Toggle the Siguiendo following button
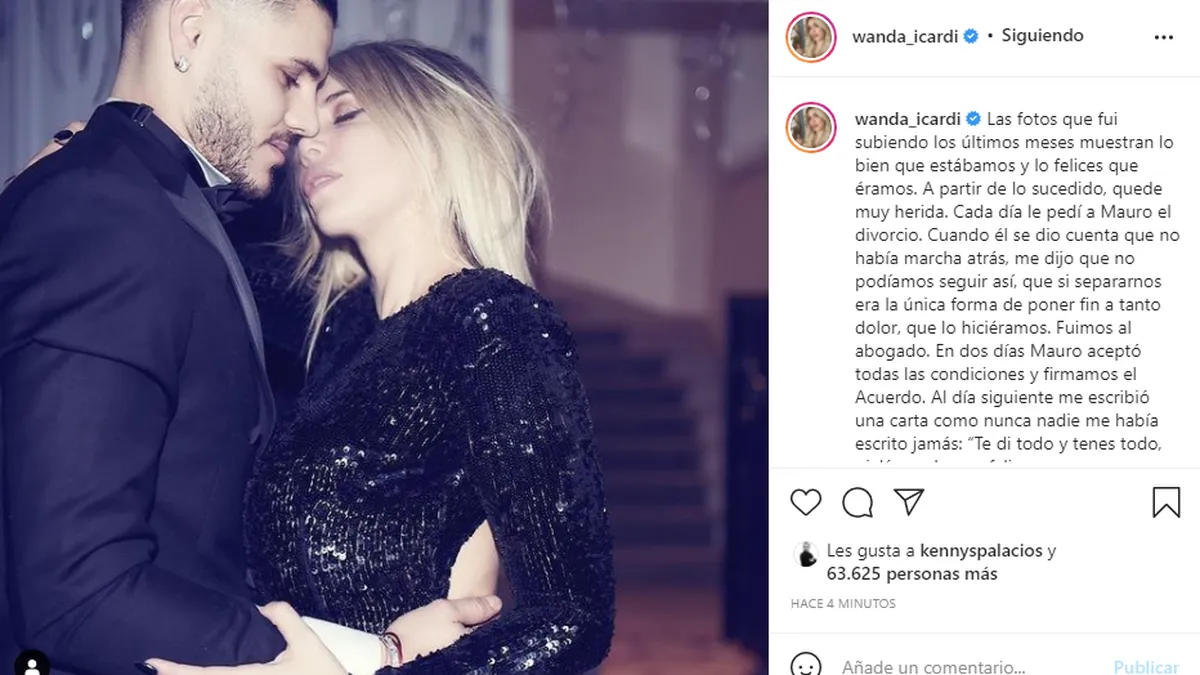The width and height of the screenshot is (1200, 675). [x=1043, y=36]
